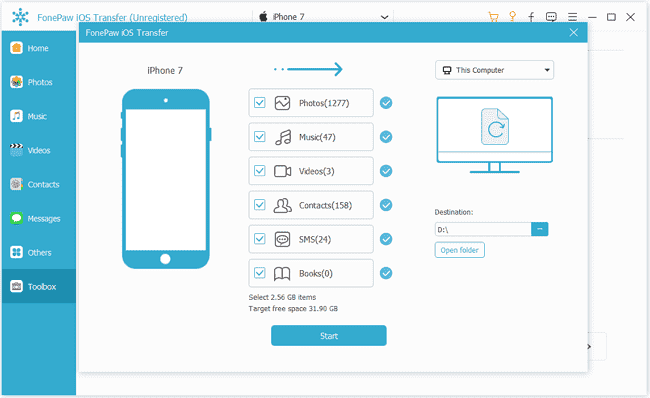This screenshot has width=650, height=398.
Task: Open the shopping cart purchase icon
Action: click(x=493, y=17)
